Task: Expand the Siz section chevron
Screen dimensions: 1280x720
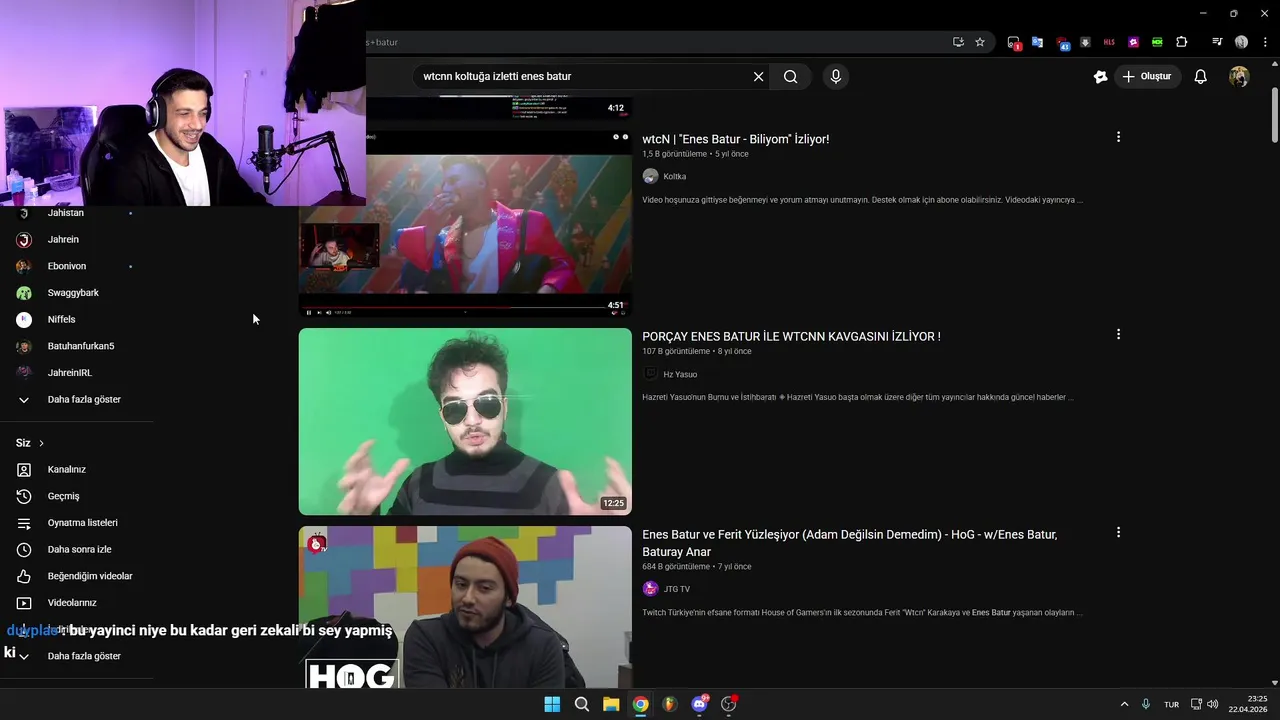Action: pyautogui.click(x=41, y=443)
